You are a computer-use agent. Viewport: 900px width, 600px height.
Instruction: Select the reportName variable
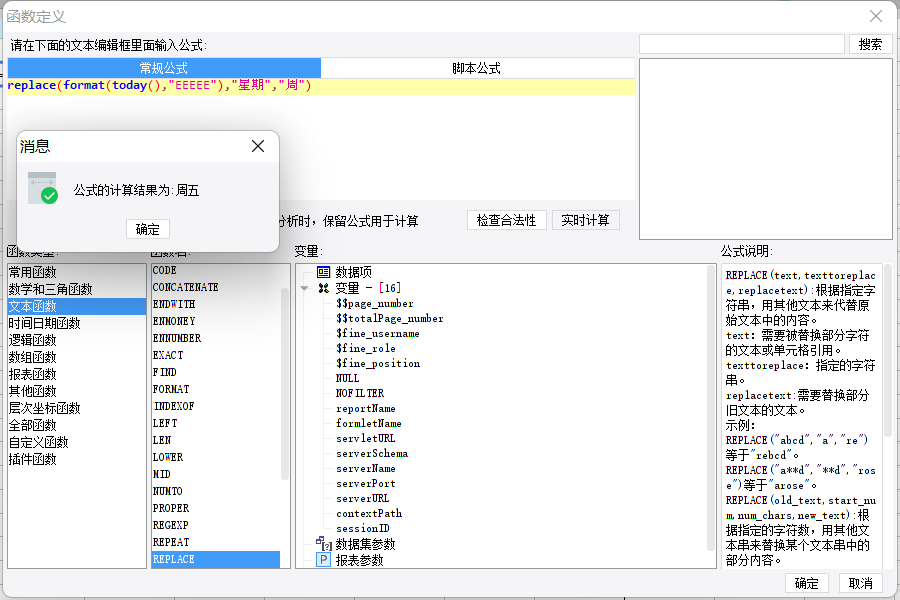click(366, 408)
